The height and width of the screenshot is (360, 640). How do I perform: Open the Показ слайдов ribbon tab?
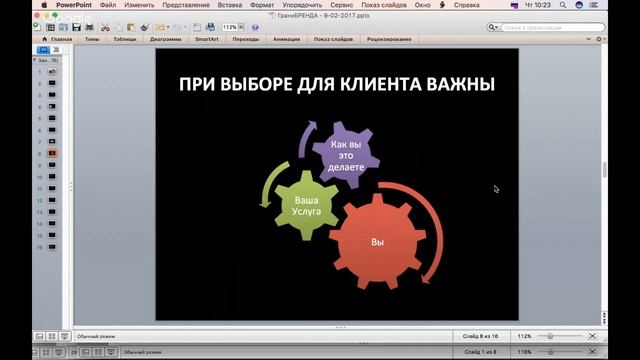pos(333,39)
